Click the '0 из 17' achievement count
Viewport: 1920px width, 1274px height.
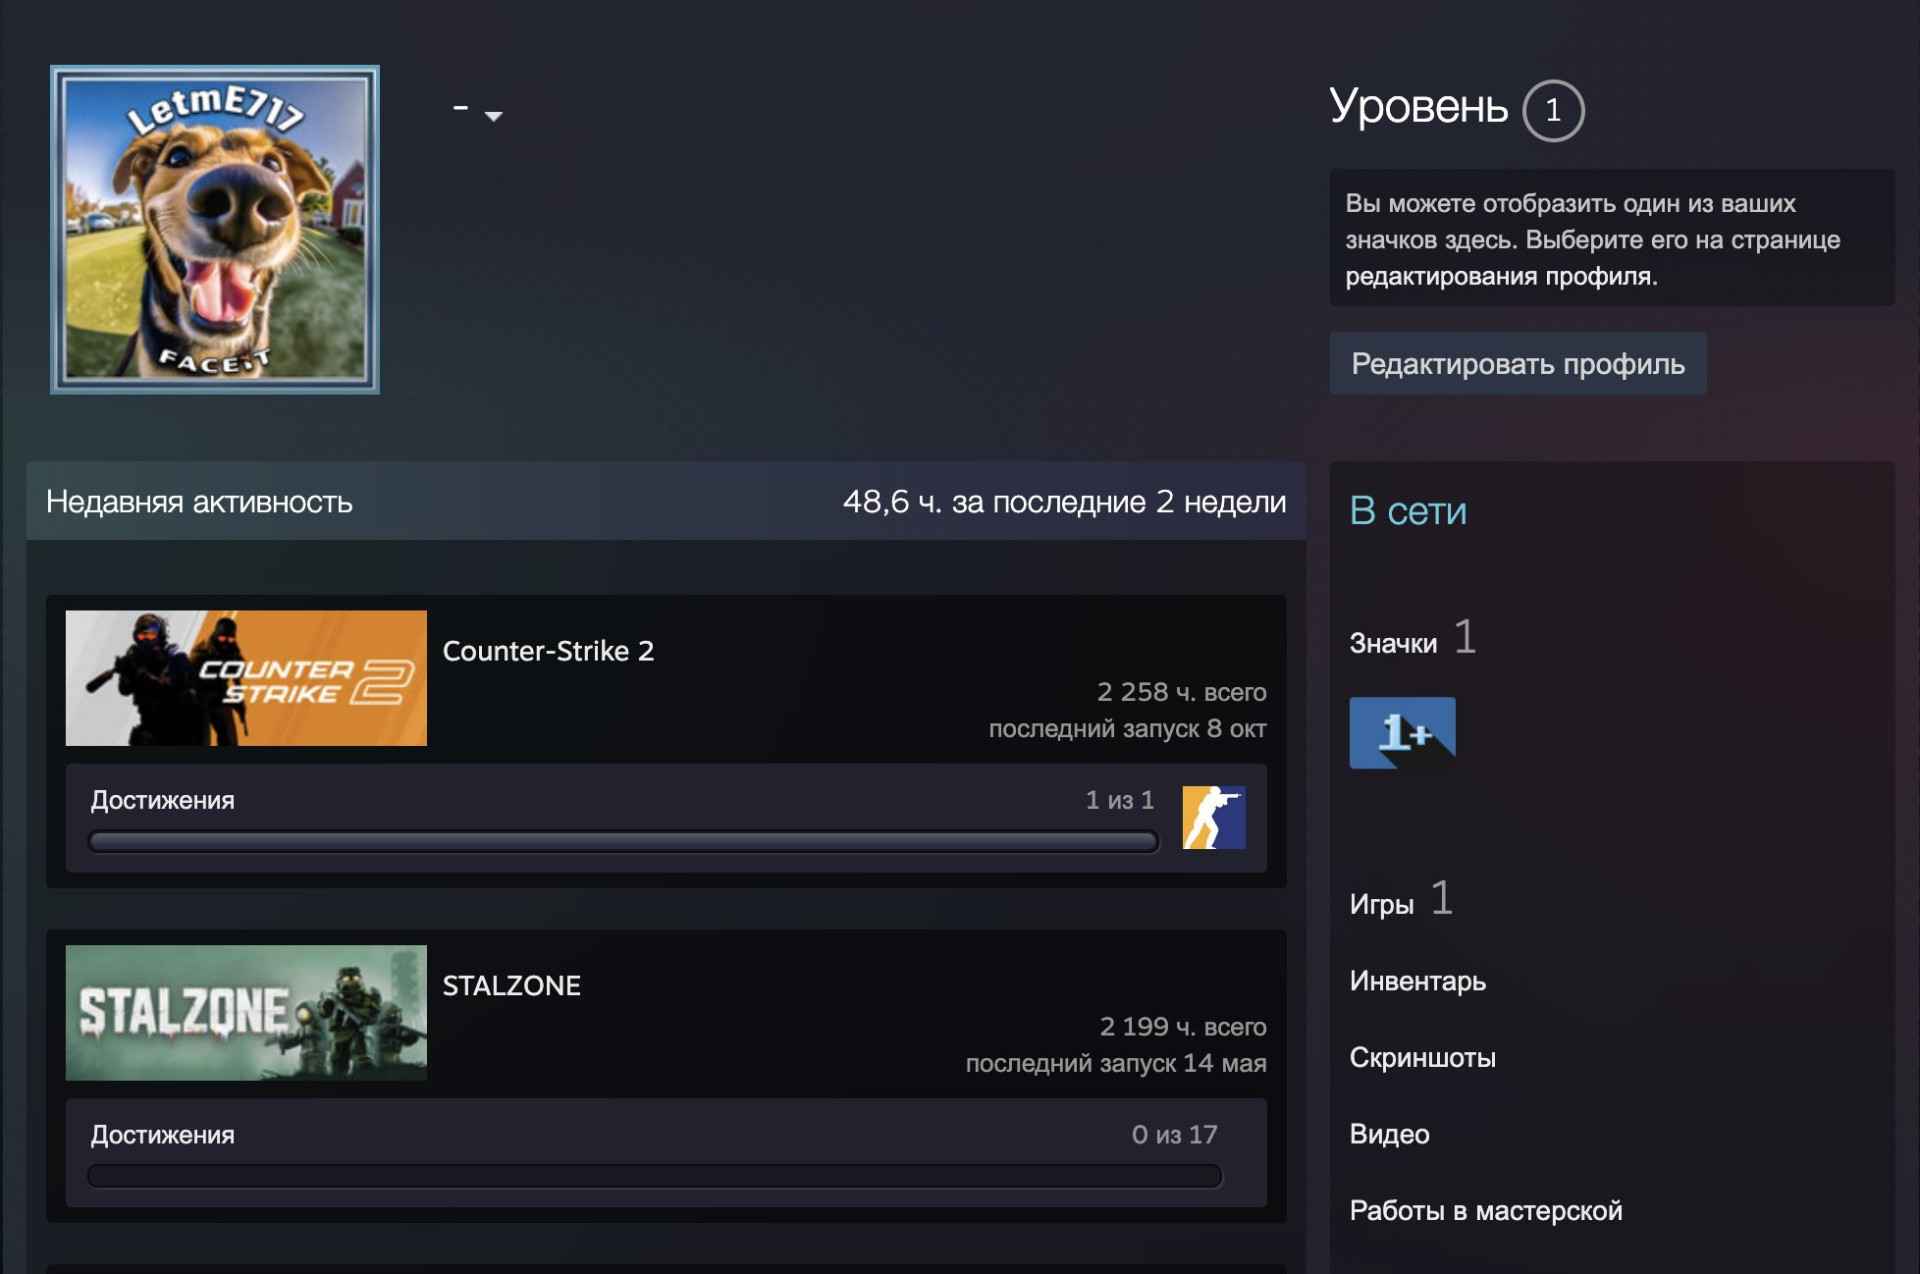coord(1174,1135)
